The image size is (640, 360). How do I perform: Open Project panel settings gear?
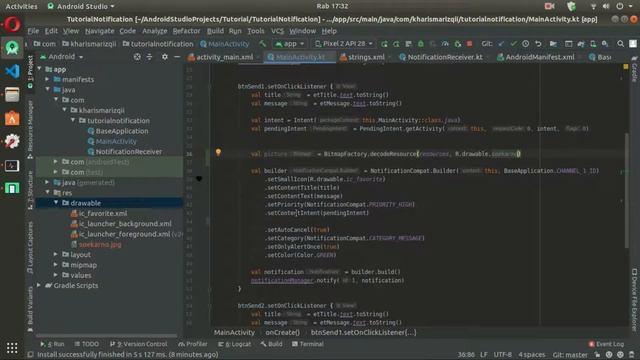[x=164, y=57]
